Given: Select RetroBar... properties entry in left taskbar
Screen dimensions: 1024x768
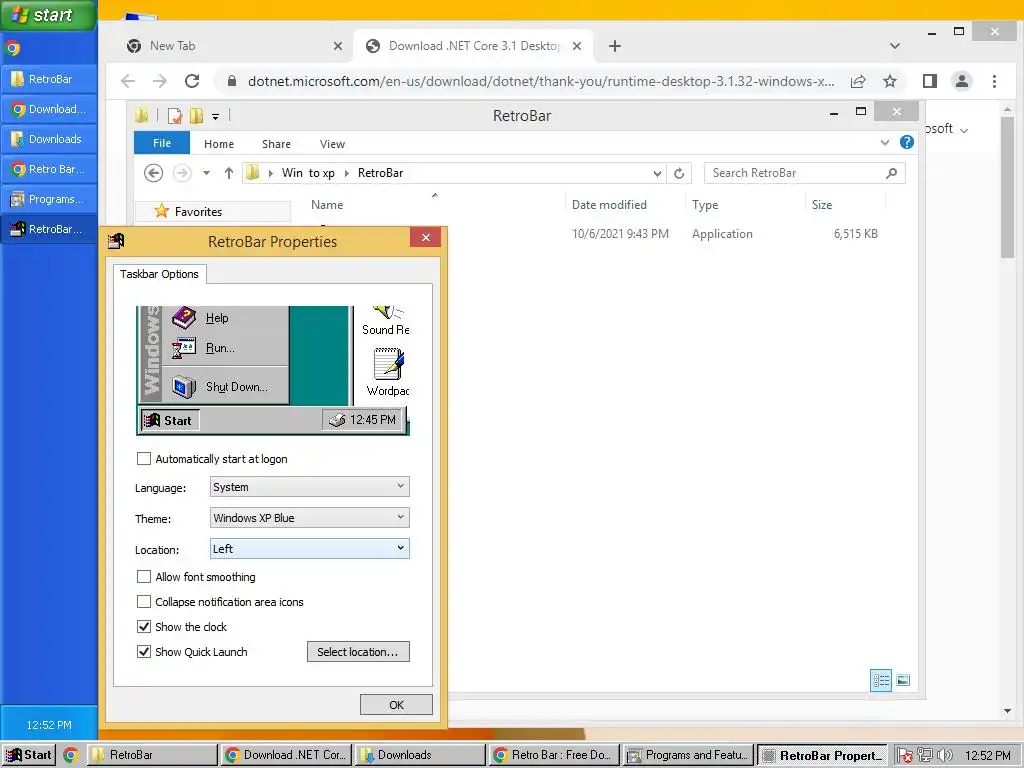Looking at the screenshot, I should (x=49, y=229).
